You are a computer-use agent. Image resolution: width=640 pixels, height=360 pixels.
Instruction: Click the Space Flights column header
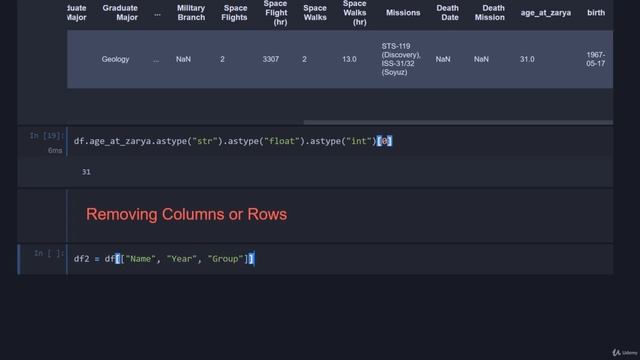234,13
